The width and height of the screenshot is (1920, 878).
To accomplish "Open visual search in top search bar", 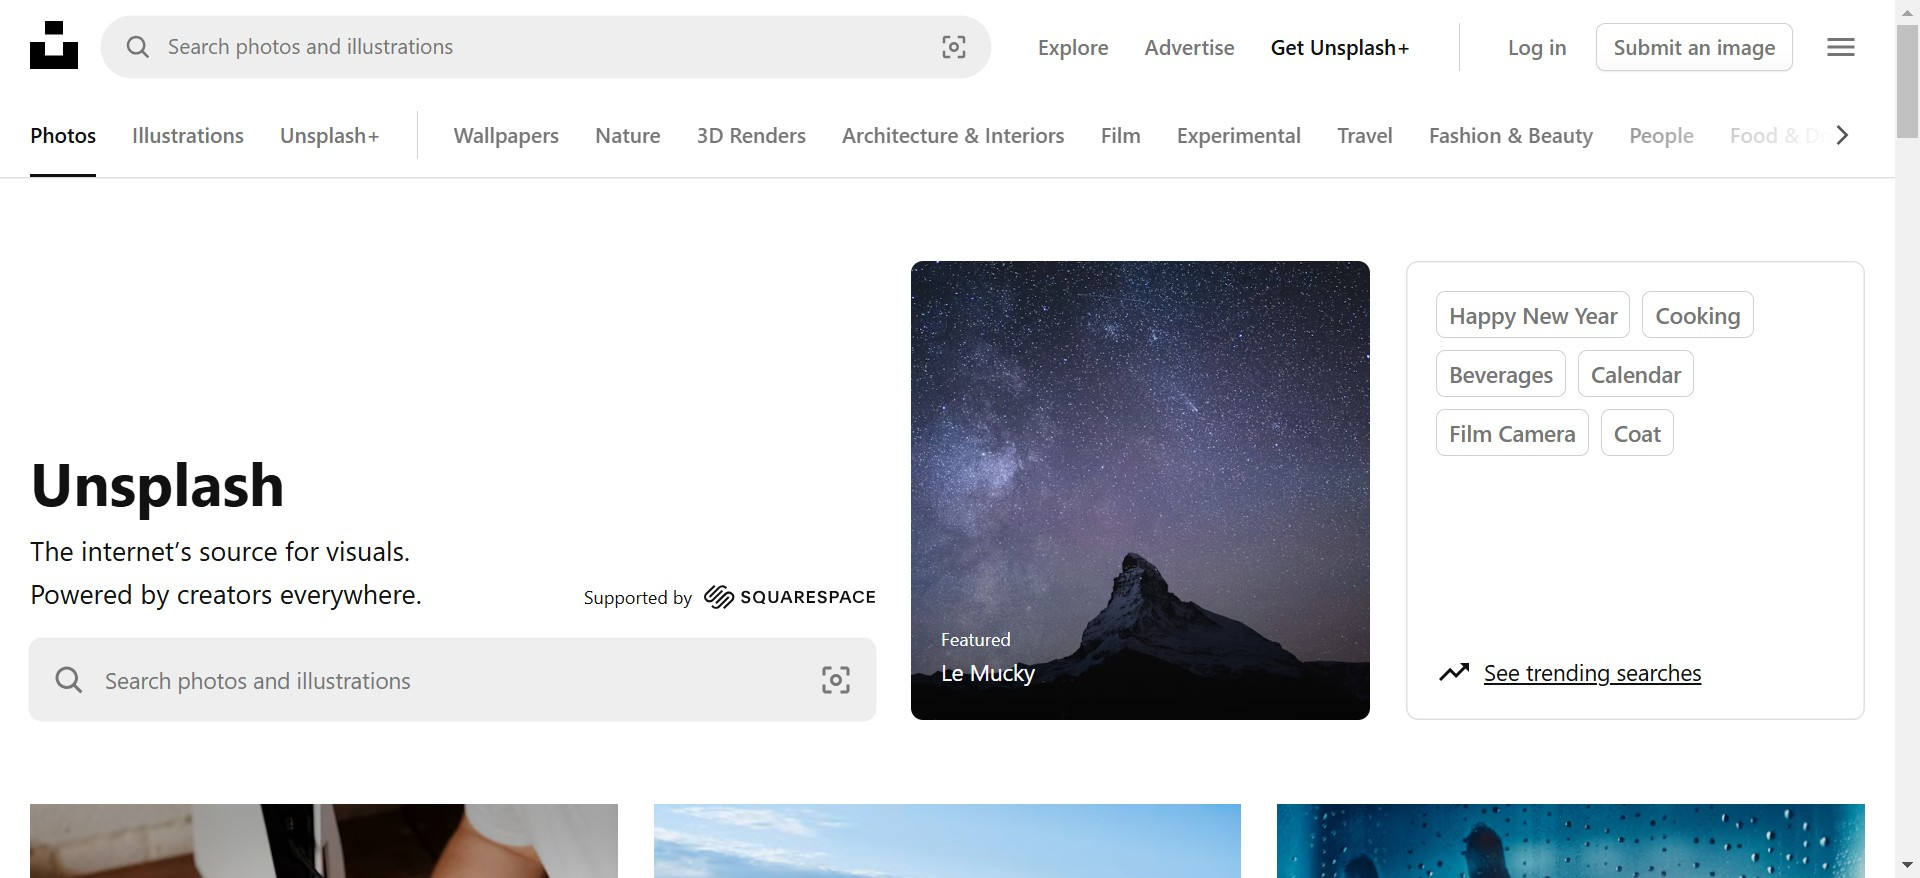I will point(954,47).
